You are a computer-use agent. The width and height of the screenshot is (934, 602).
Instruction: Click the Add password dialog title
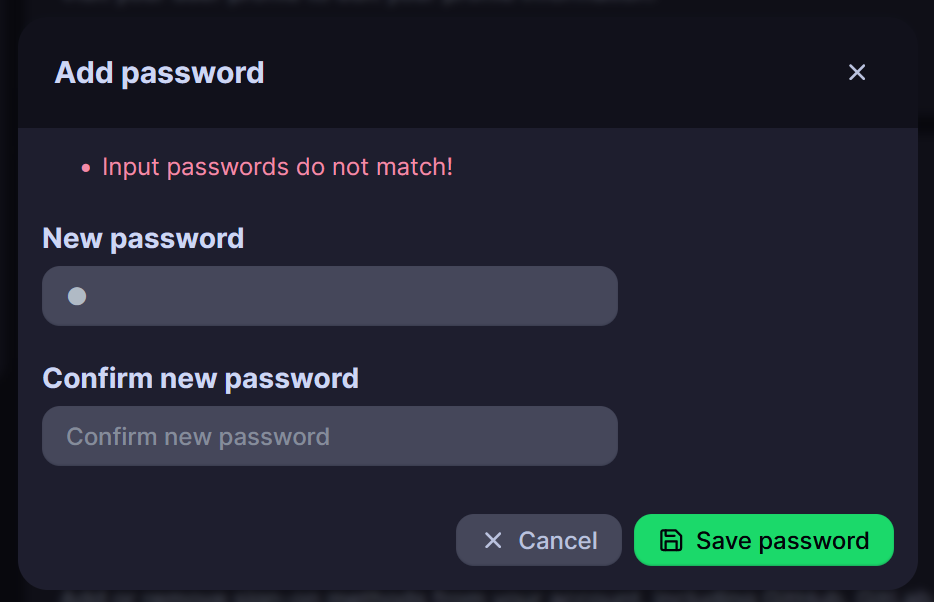click(159, 72)
